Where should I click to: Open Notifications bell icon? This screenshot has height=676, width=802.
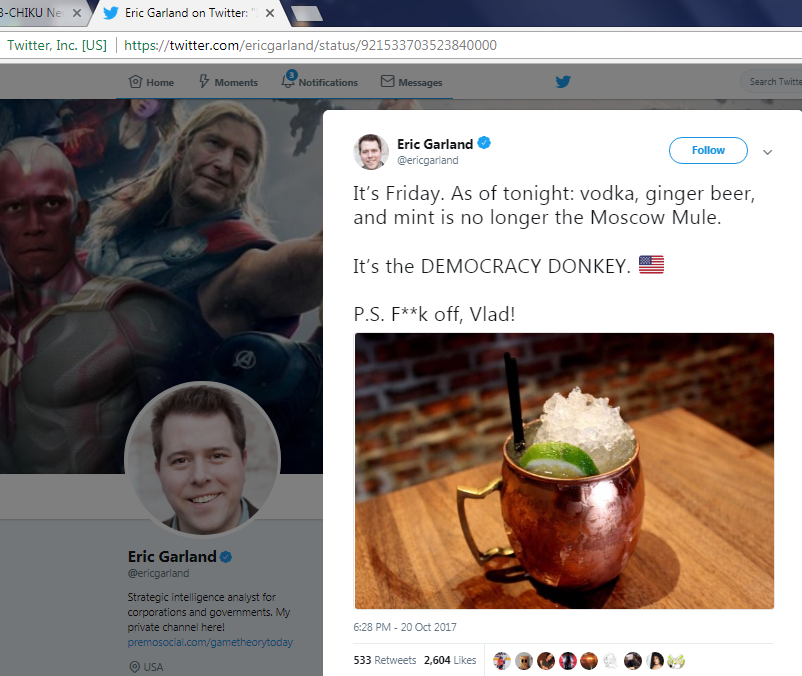(288, 80)
